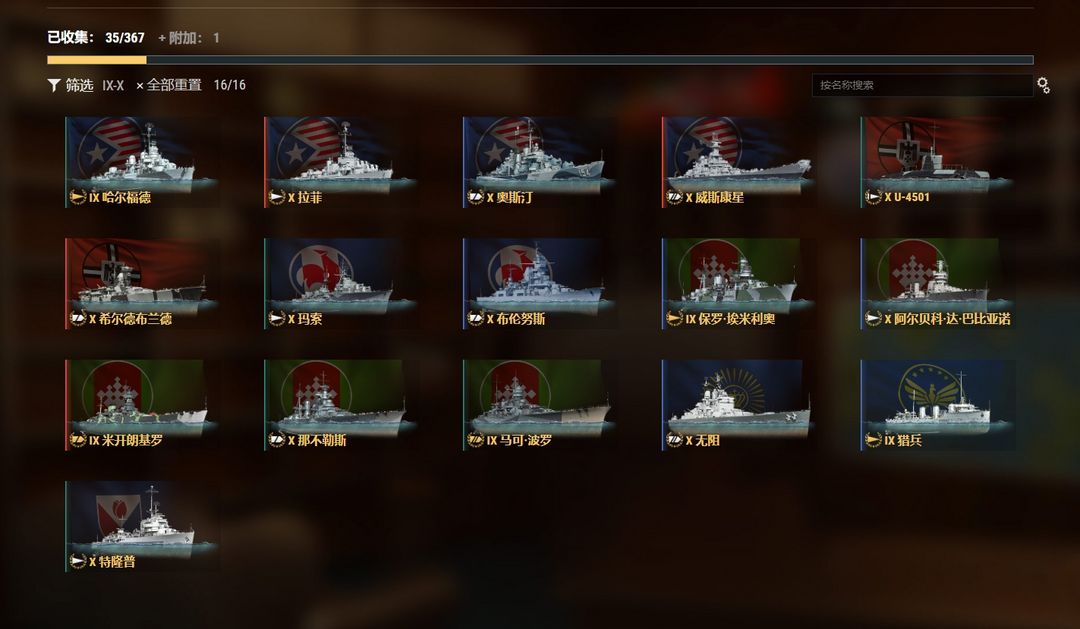Select the X 希尔德布兰德 ship card
The image size is (1080, 629).
pos(143,283)
